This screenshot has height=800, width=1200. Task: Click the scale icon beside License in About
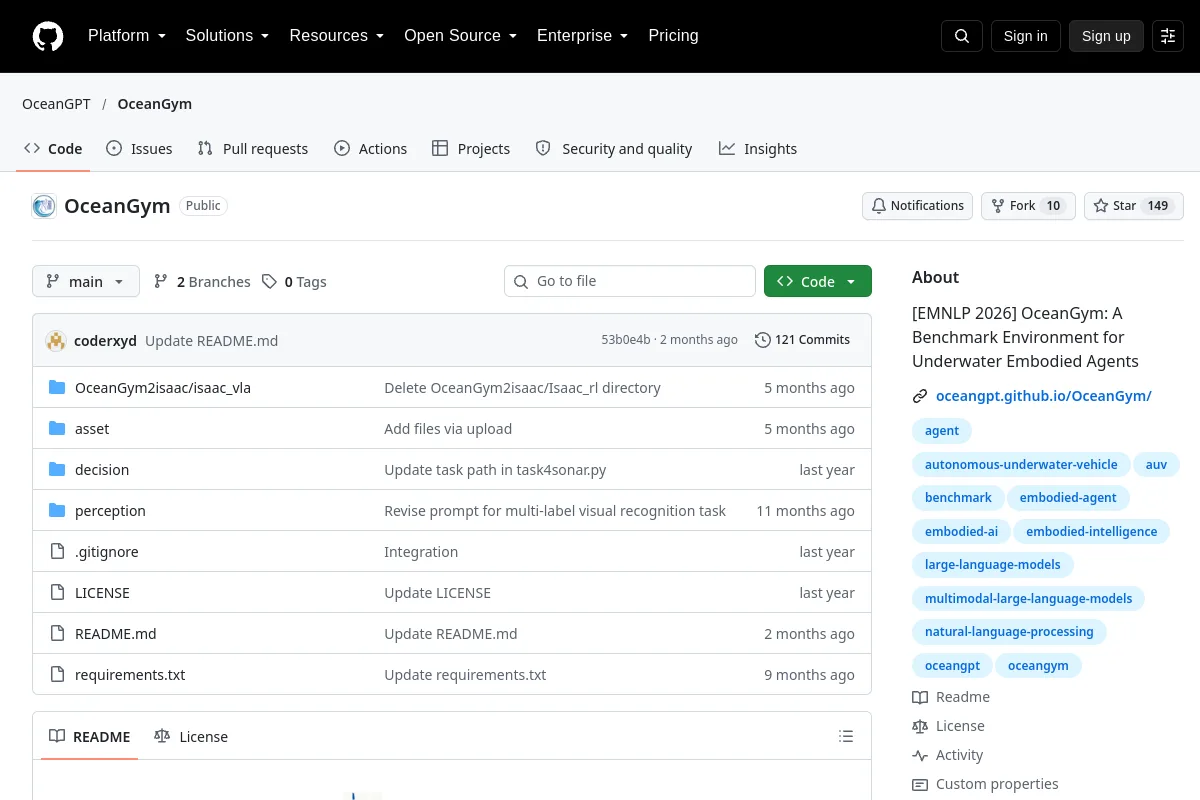920,726
